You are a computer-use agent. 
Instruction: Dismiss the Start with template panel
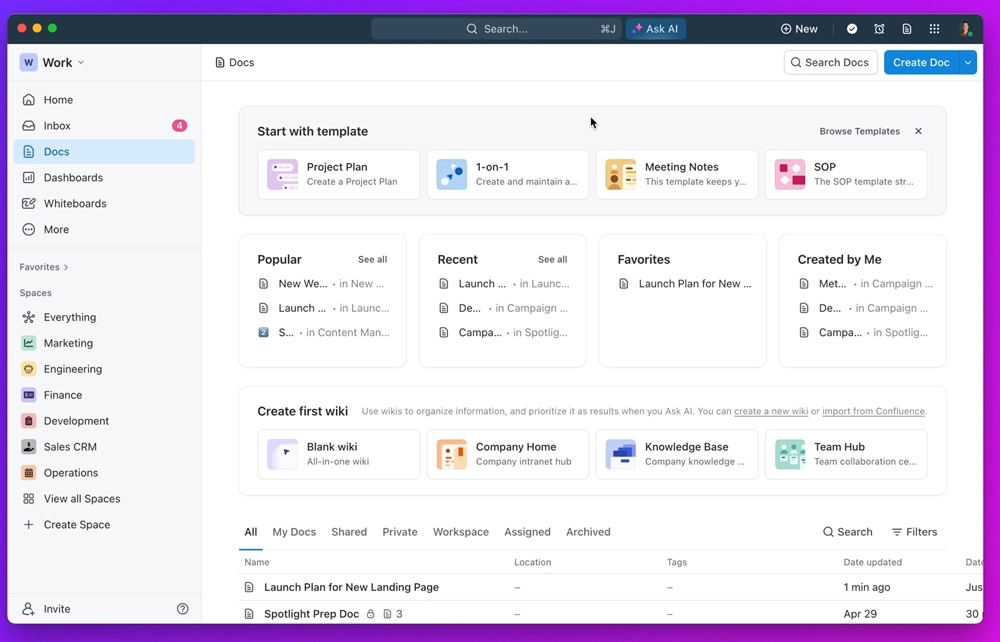point(918,131)
